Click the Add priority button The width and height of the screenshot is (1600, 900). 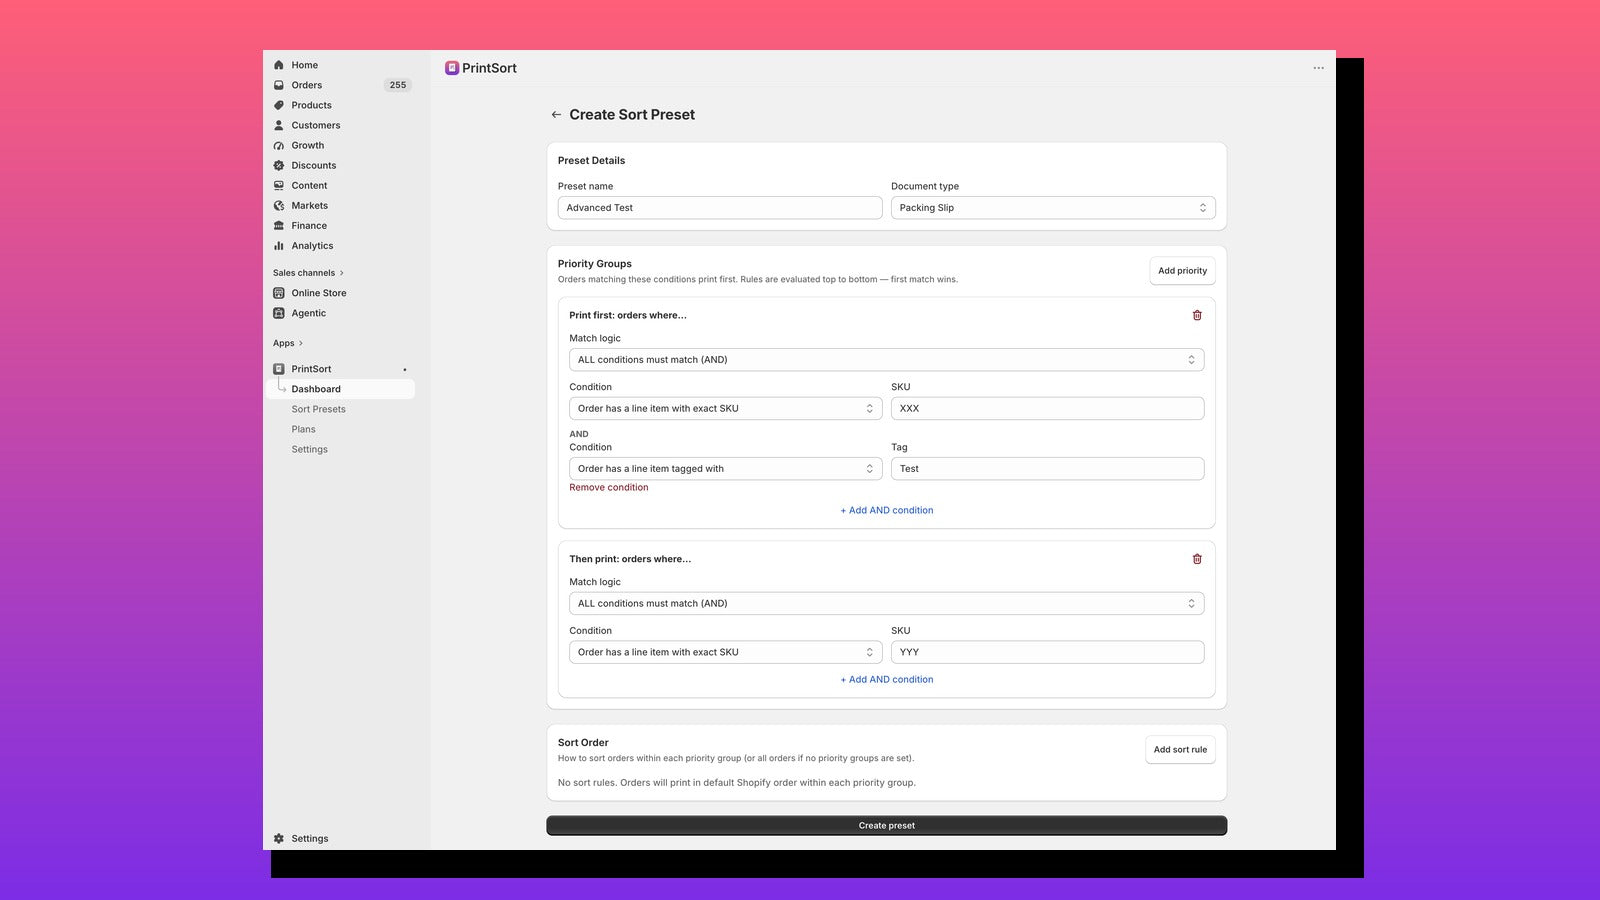pos(1182,271)
